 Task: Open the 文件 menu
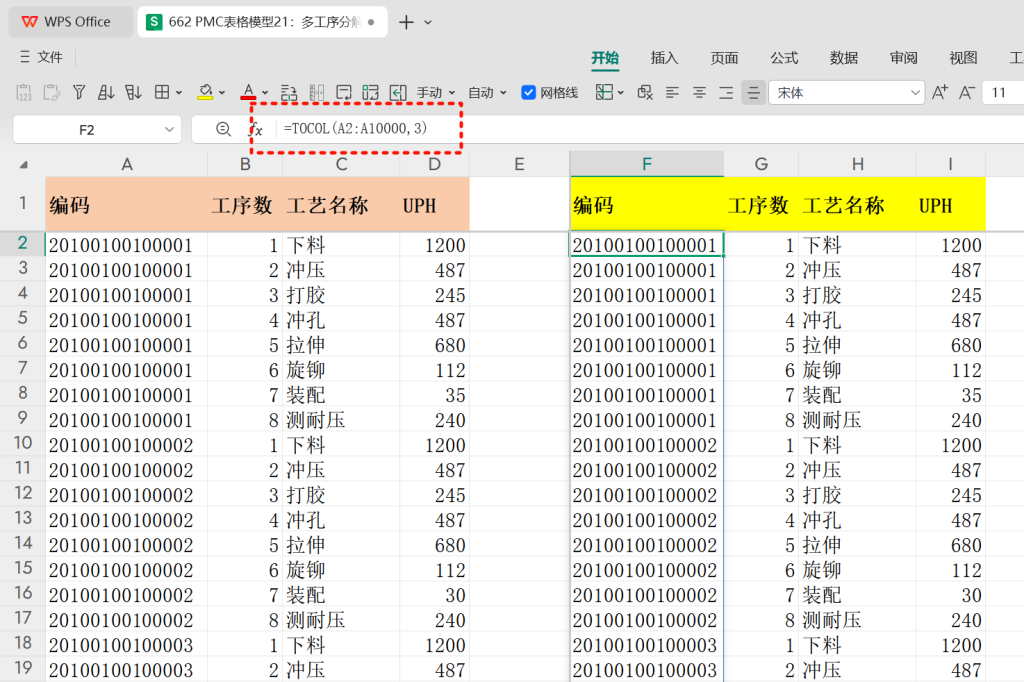tap(41, 57)
